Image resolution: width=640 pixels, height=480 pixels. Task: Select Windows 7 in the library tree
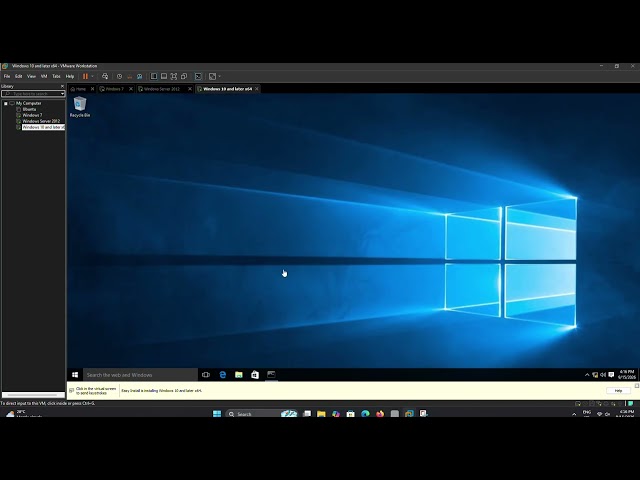point(32,116)
